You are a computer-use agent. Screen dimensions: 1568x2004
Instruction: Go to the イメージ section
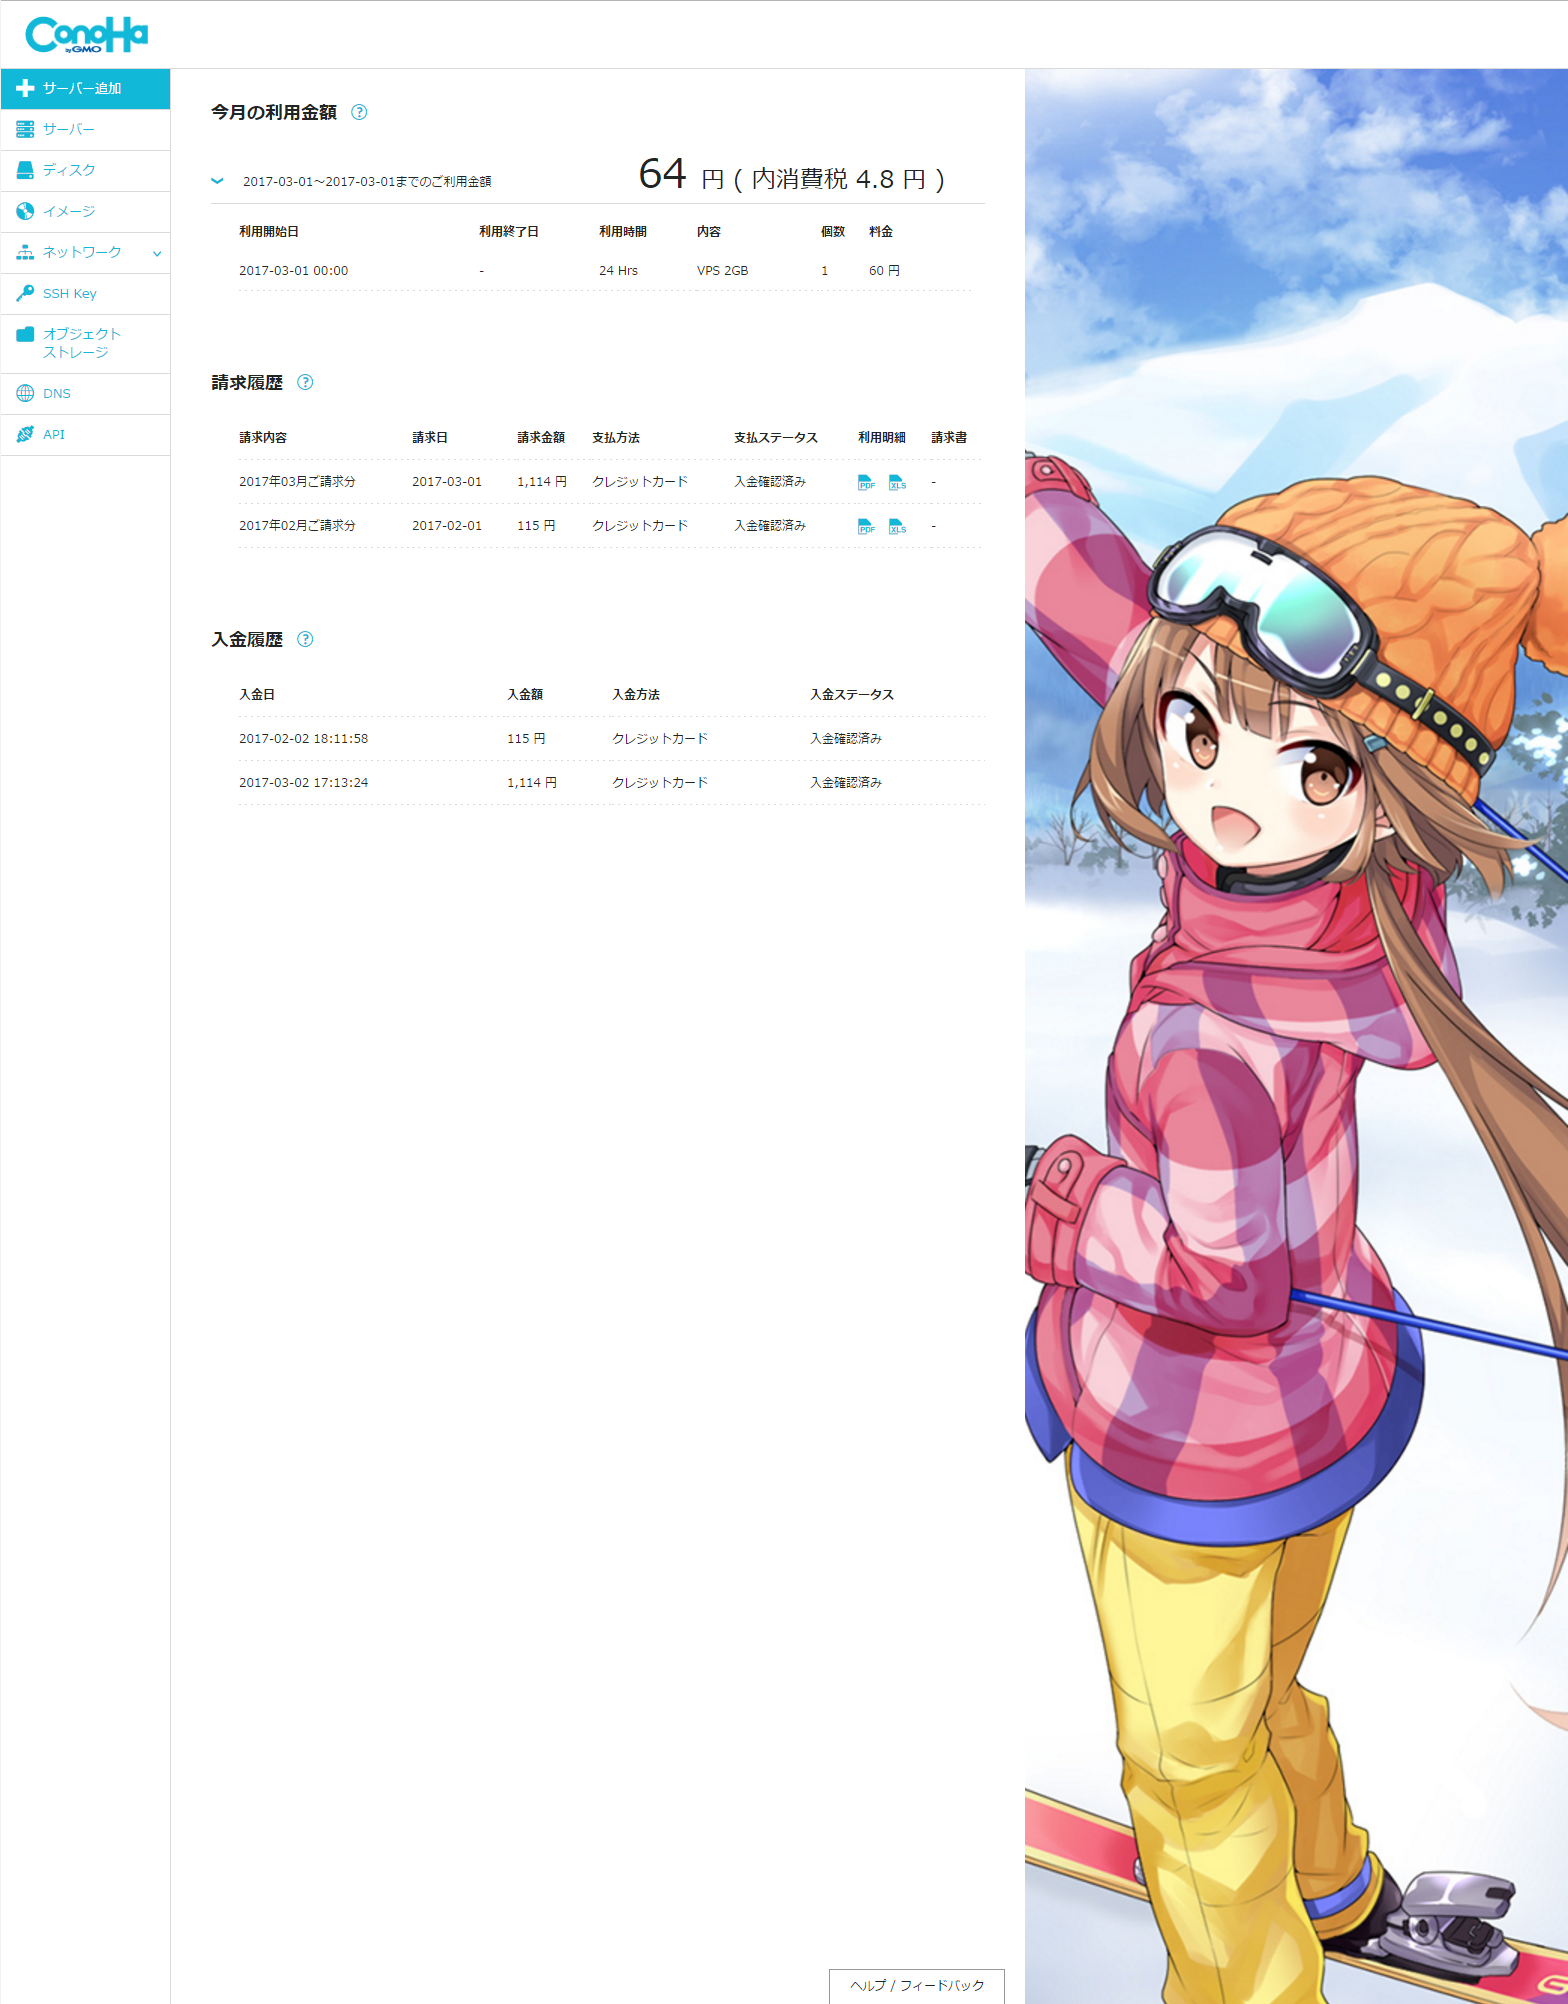[x=69, y=211]
